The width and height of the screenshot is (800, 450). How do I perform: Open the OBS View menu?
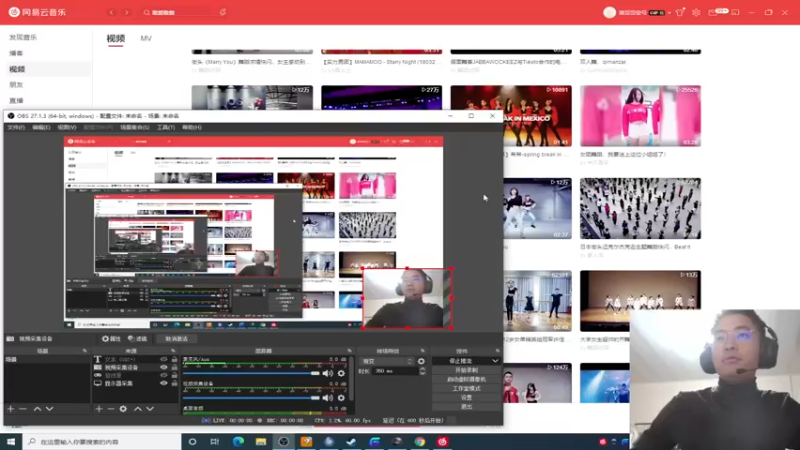pos(67,127)
